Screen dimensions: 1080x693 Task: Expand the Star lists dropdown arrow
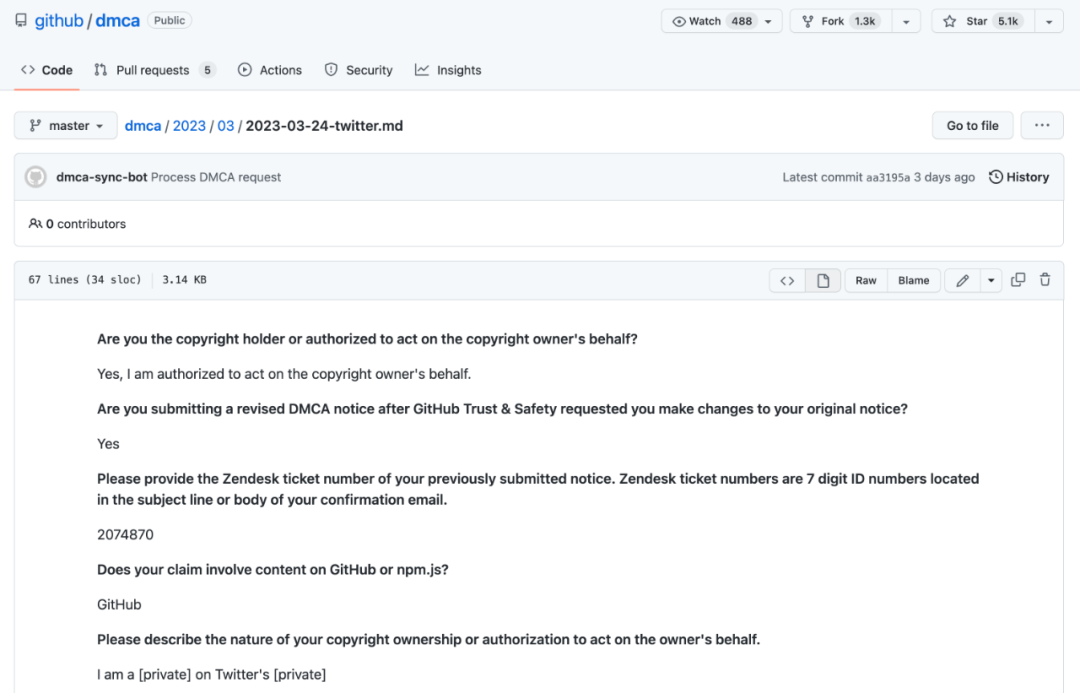pyautogui.click(x=1048, y=21)
